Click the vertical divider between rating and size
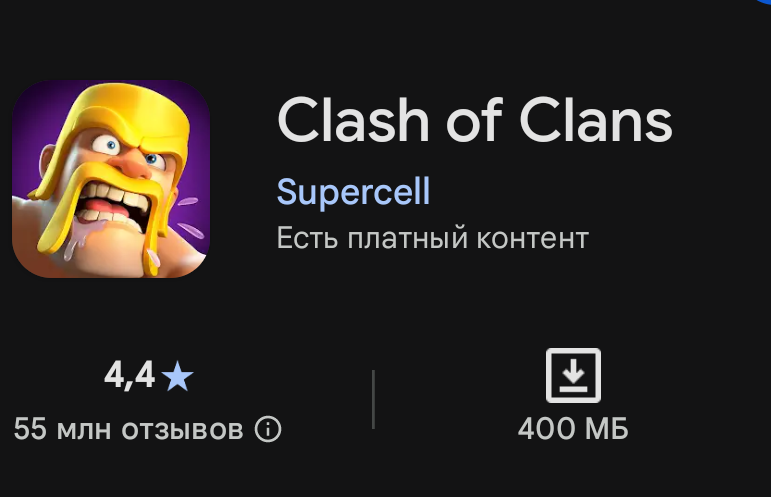The width and height of the screenshot is (771, 497). point(374,399)
